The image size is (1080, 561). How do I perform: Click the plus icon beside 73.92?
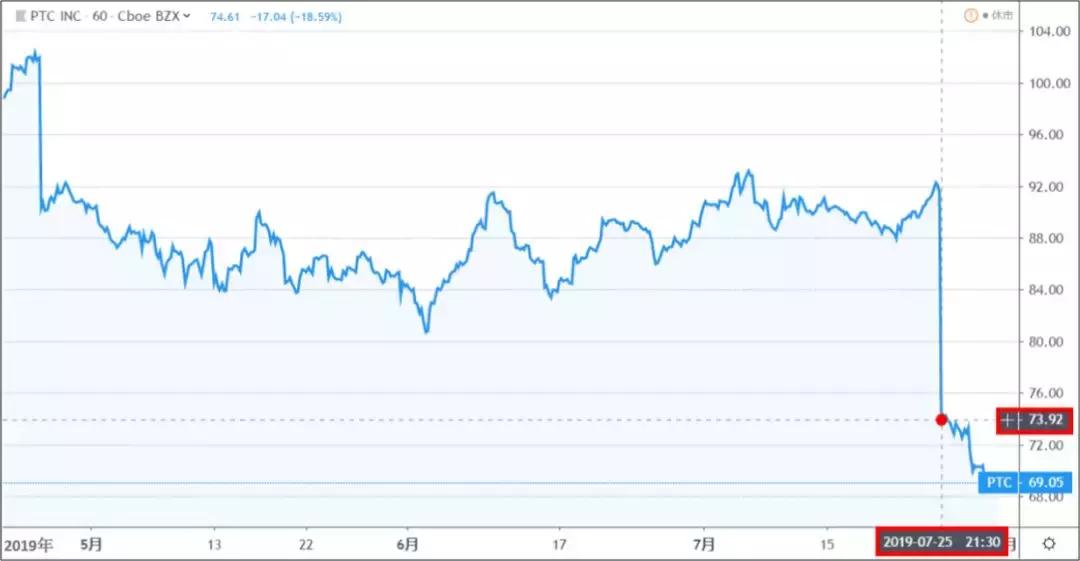pos(1007,420)
